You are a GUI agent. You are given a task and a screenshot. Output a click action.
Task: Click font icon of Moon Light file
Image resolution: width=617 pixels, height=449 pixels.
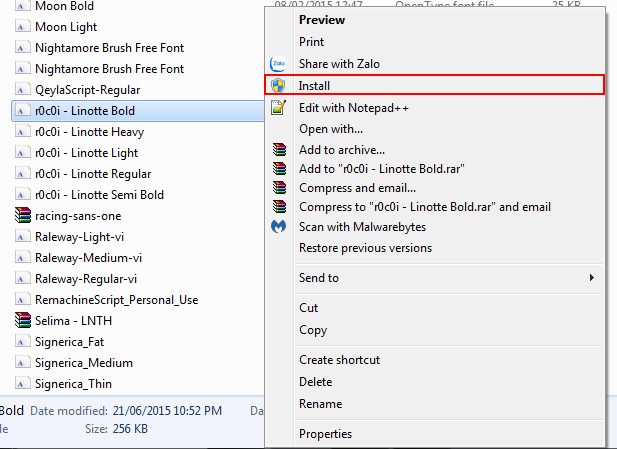23,27
